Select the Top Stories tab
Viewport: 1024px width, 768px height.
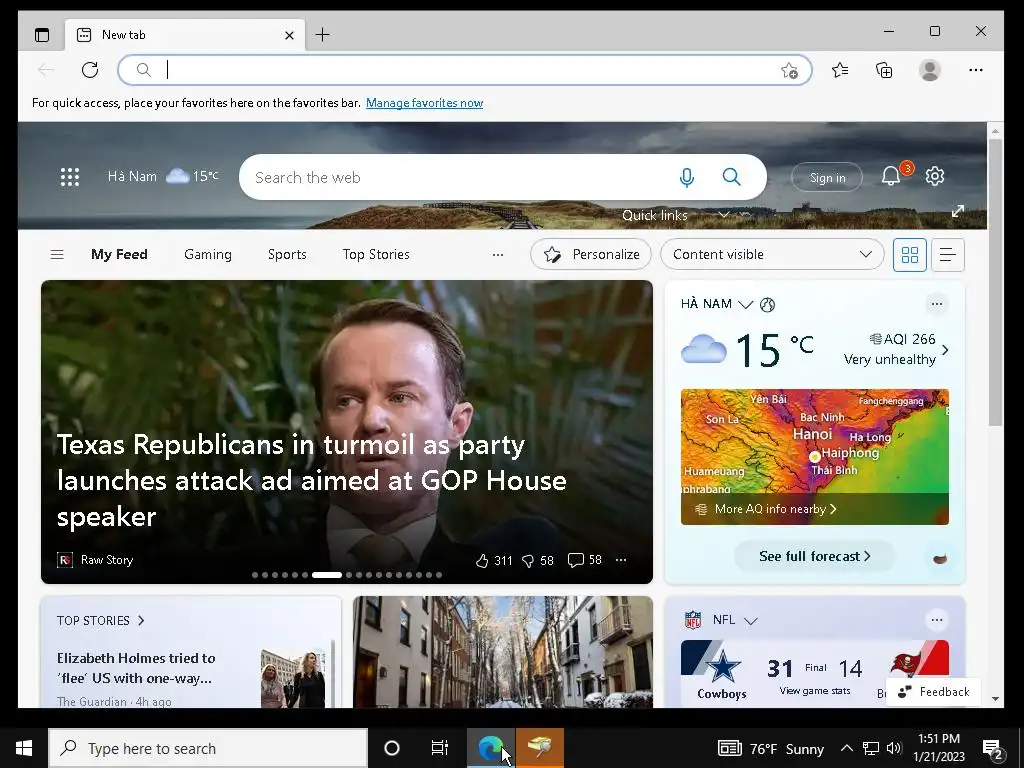click(376, 254)
